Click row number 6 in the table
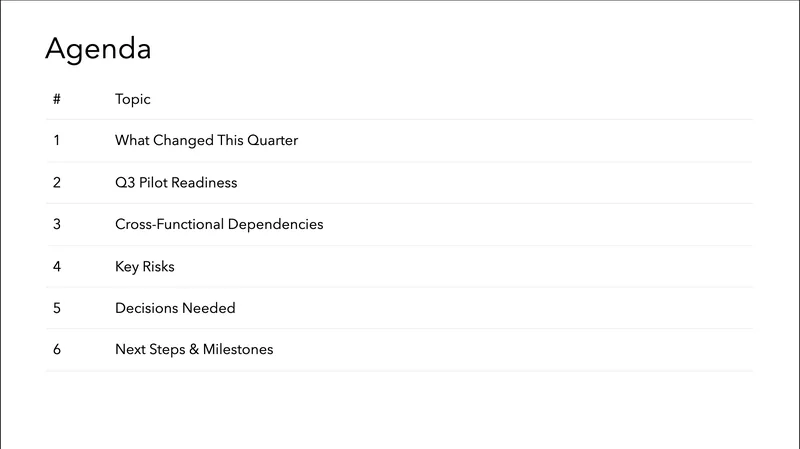 tap(57, 349)
